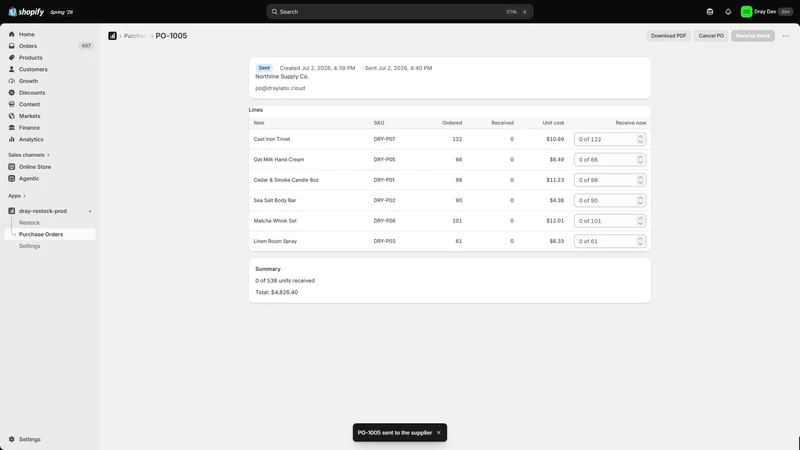This screenshot has width=800, height=450.
Task: Go to Products in sidebar
Action: point(49,58)
